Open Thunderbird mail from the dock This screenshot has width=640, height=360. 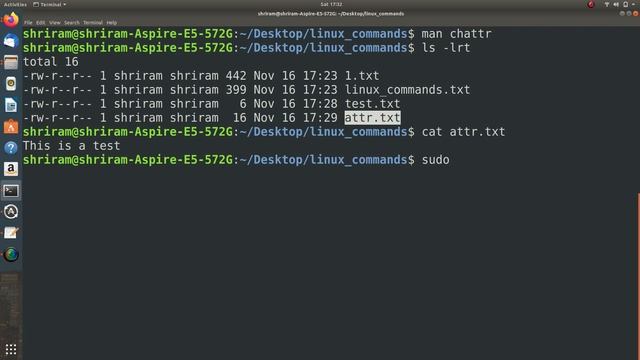click(x=11, y=41)
